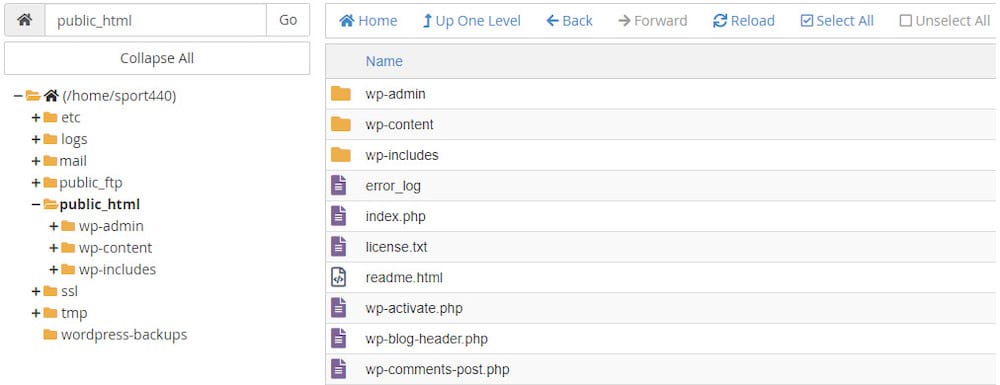This screenshot has width=1000, height=385.
Task: Expand the wp-includes tree node
Action: coord(54,270)
